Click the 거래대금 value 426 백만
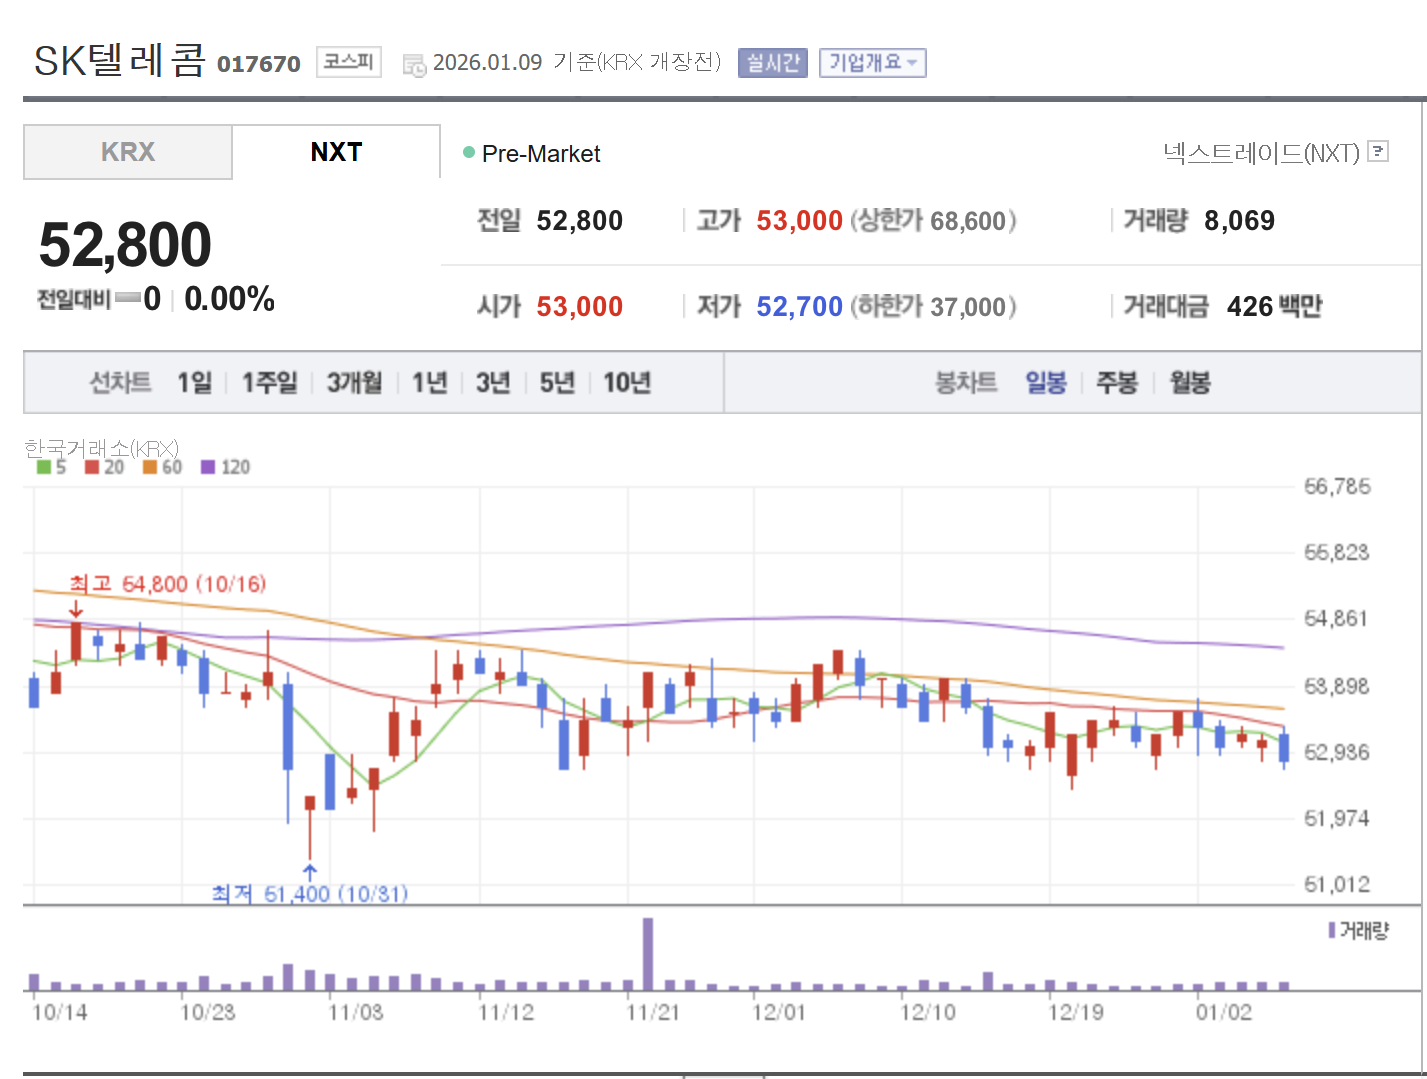Screen dimensions: 1427x1079 1274,307
